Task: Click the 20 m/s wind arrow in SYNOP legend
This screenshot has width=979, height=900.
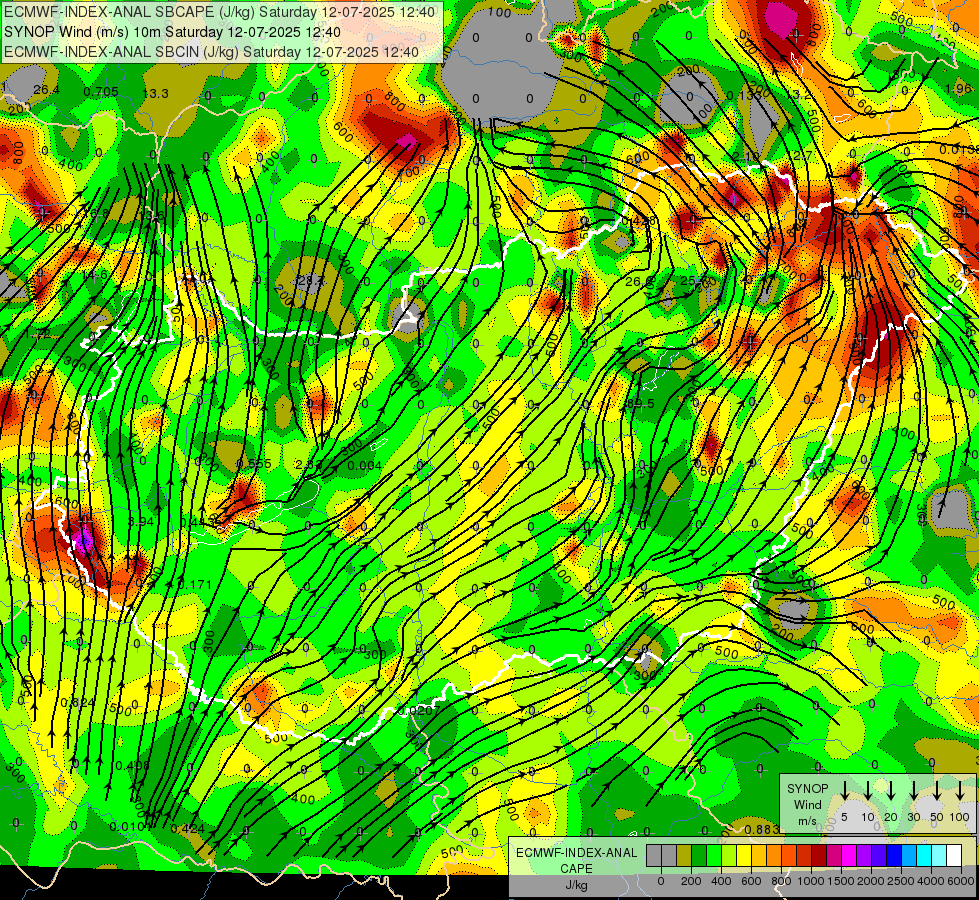Action: (x=890, y=791)
